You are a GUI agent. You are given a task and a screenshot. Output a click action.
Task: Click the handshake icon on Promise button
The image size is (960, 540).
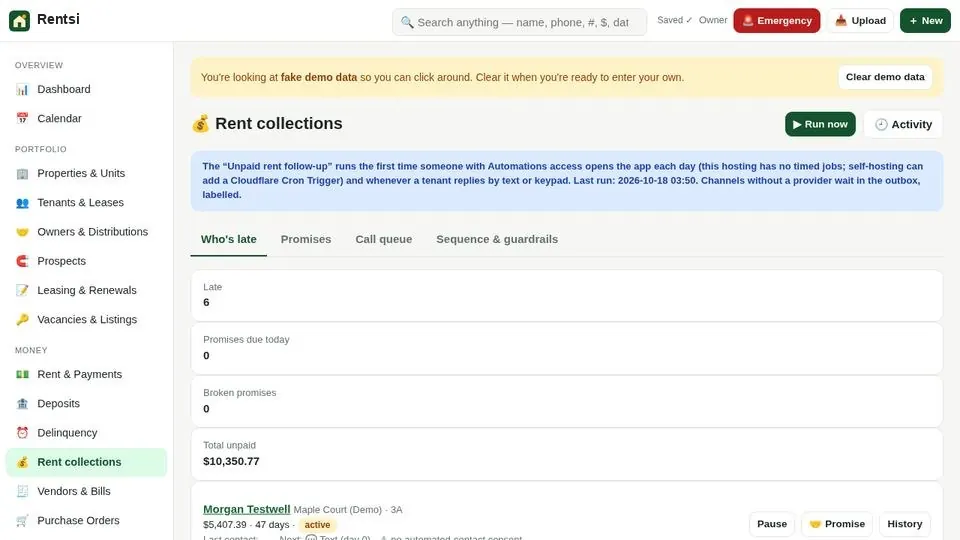pos(815,524)
